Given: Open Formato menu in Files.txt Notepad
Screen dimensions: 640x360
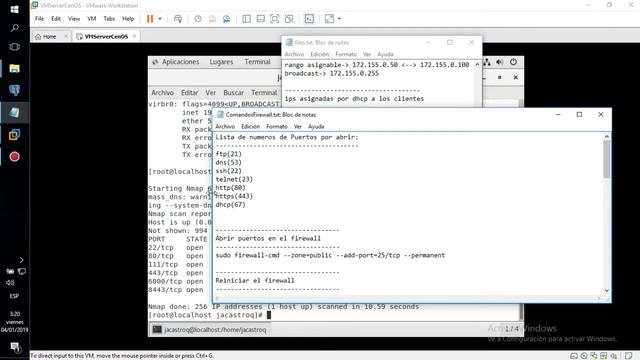Looking at the screenshot, I should coord(346,54).
